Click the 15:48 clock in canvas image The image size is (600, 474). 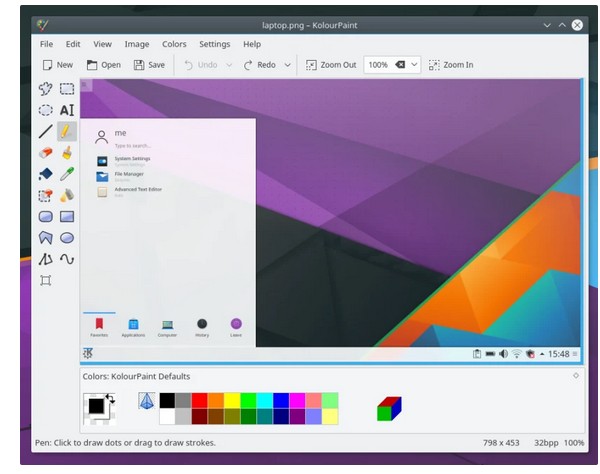click(559, 354)
